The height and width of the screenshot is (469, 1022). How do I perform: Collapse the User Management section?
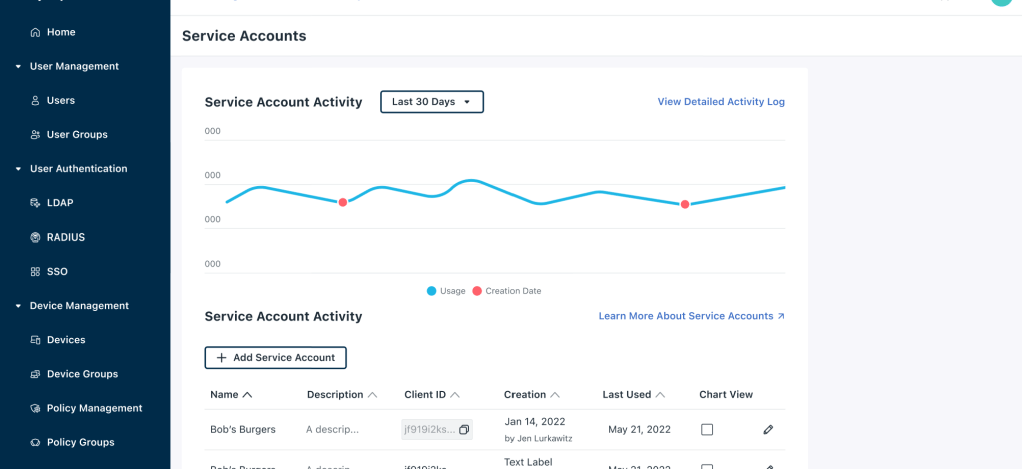[18, 67]
